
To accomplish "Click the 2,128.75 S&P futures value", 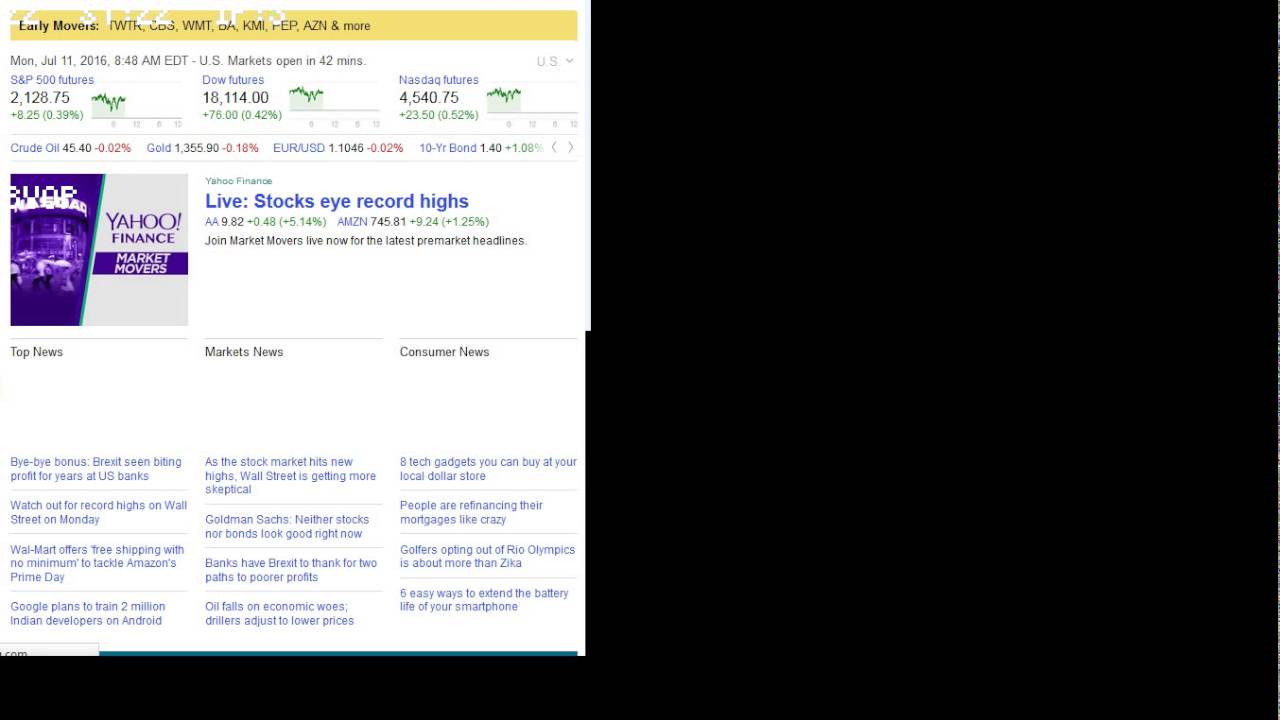I will [x=40, y=98].
